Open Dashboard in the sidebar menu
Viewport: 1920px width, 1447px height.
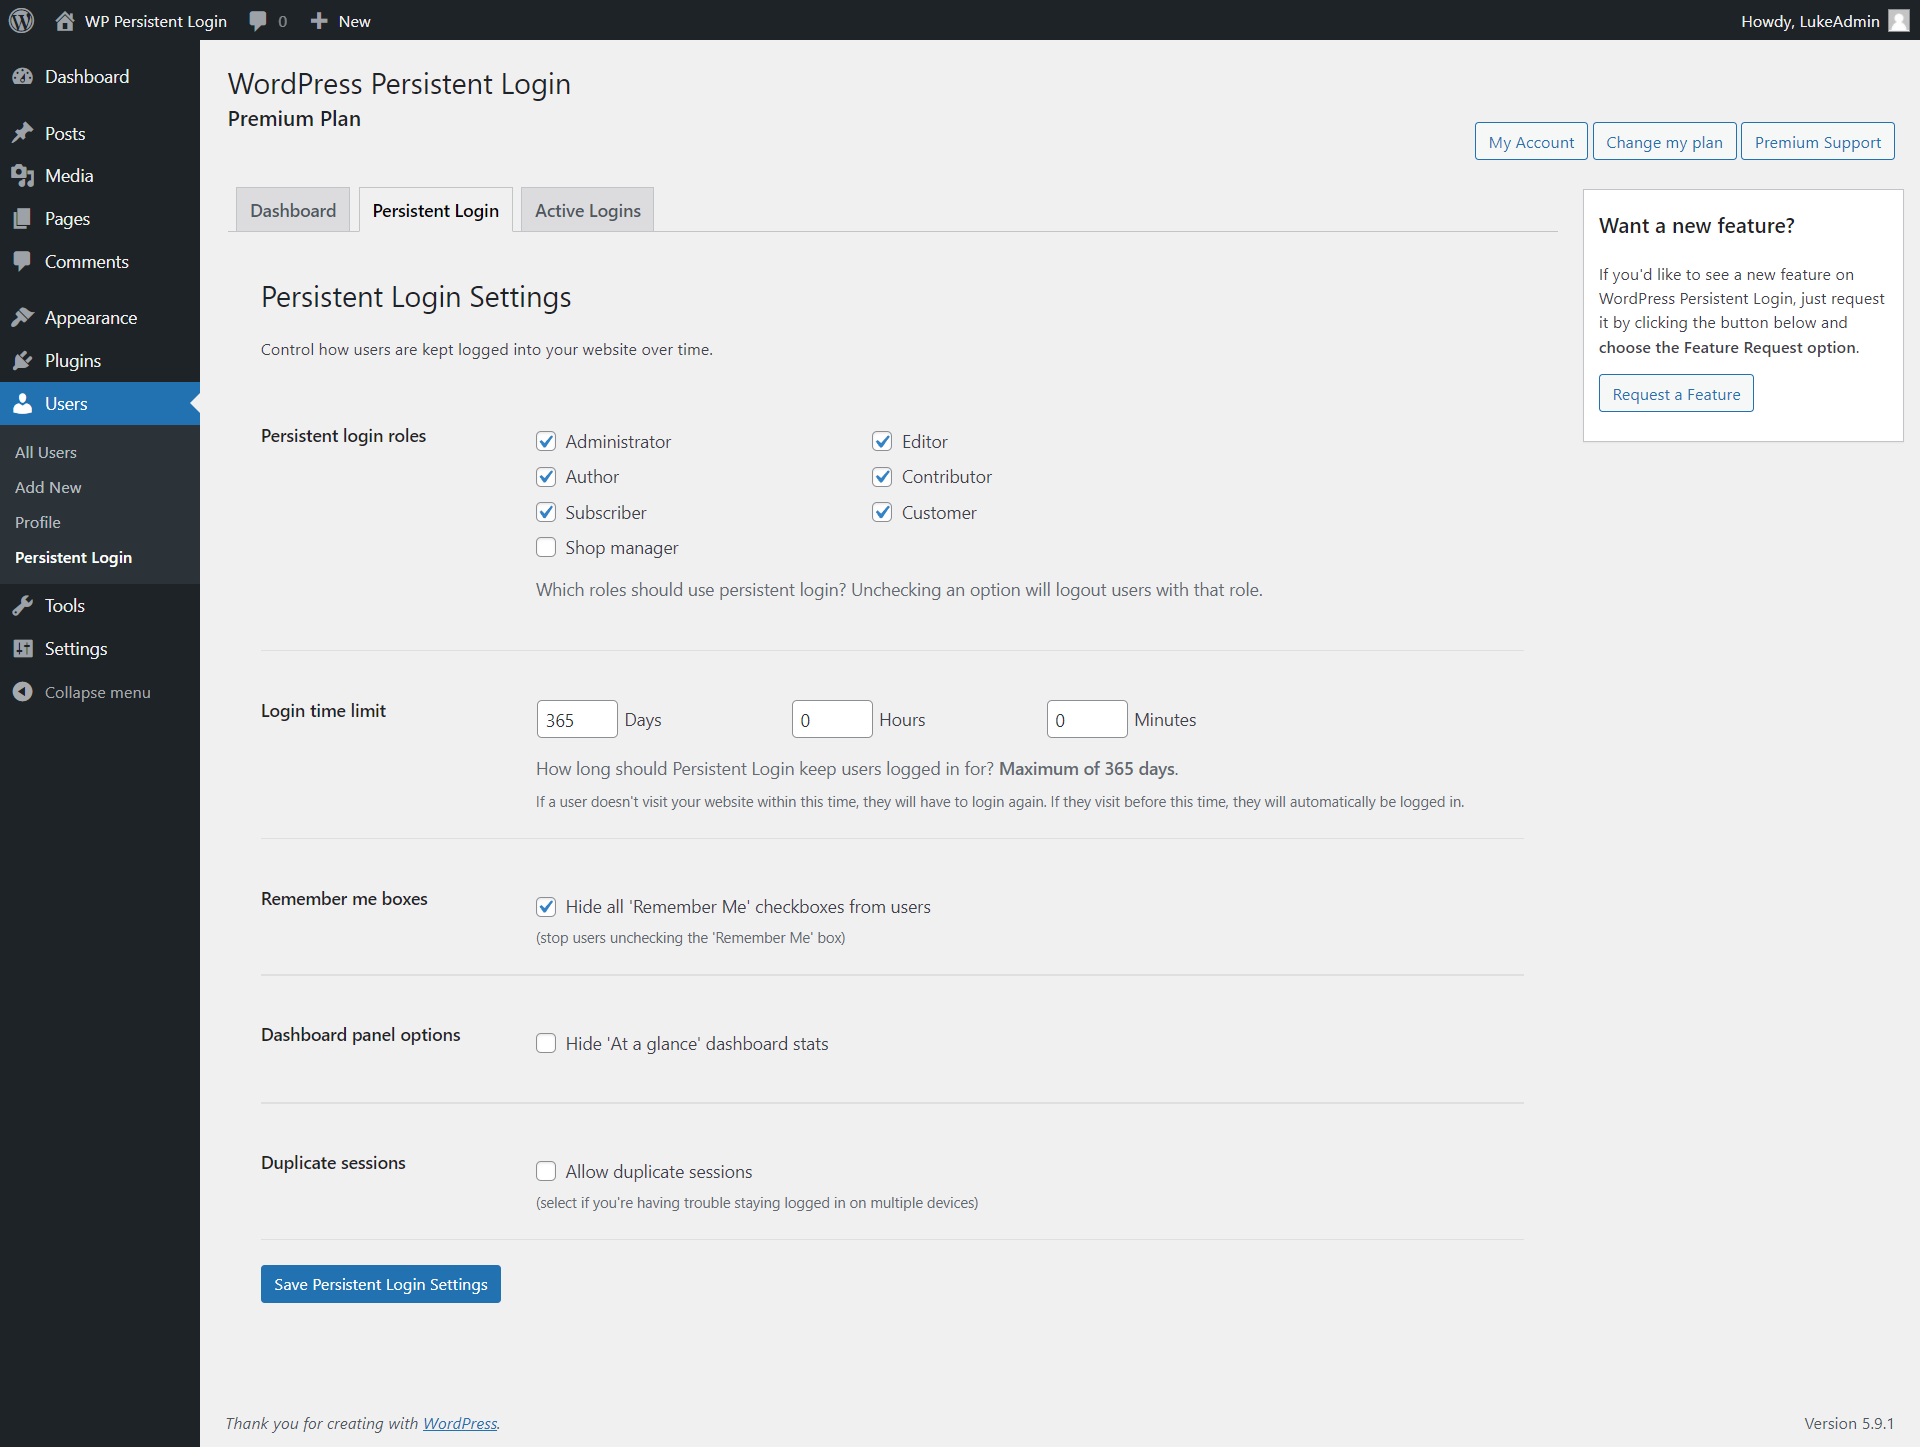click(87, 77)
